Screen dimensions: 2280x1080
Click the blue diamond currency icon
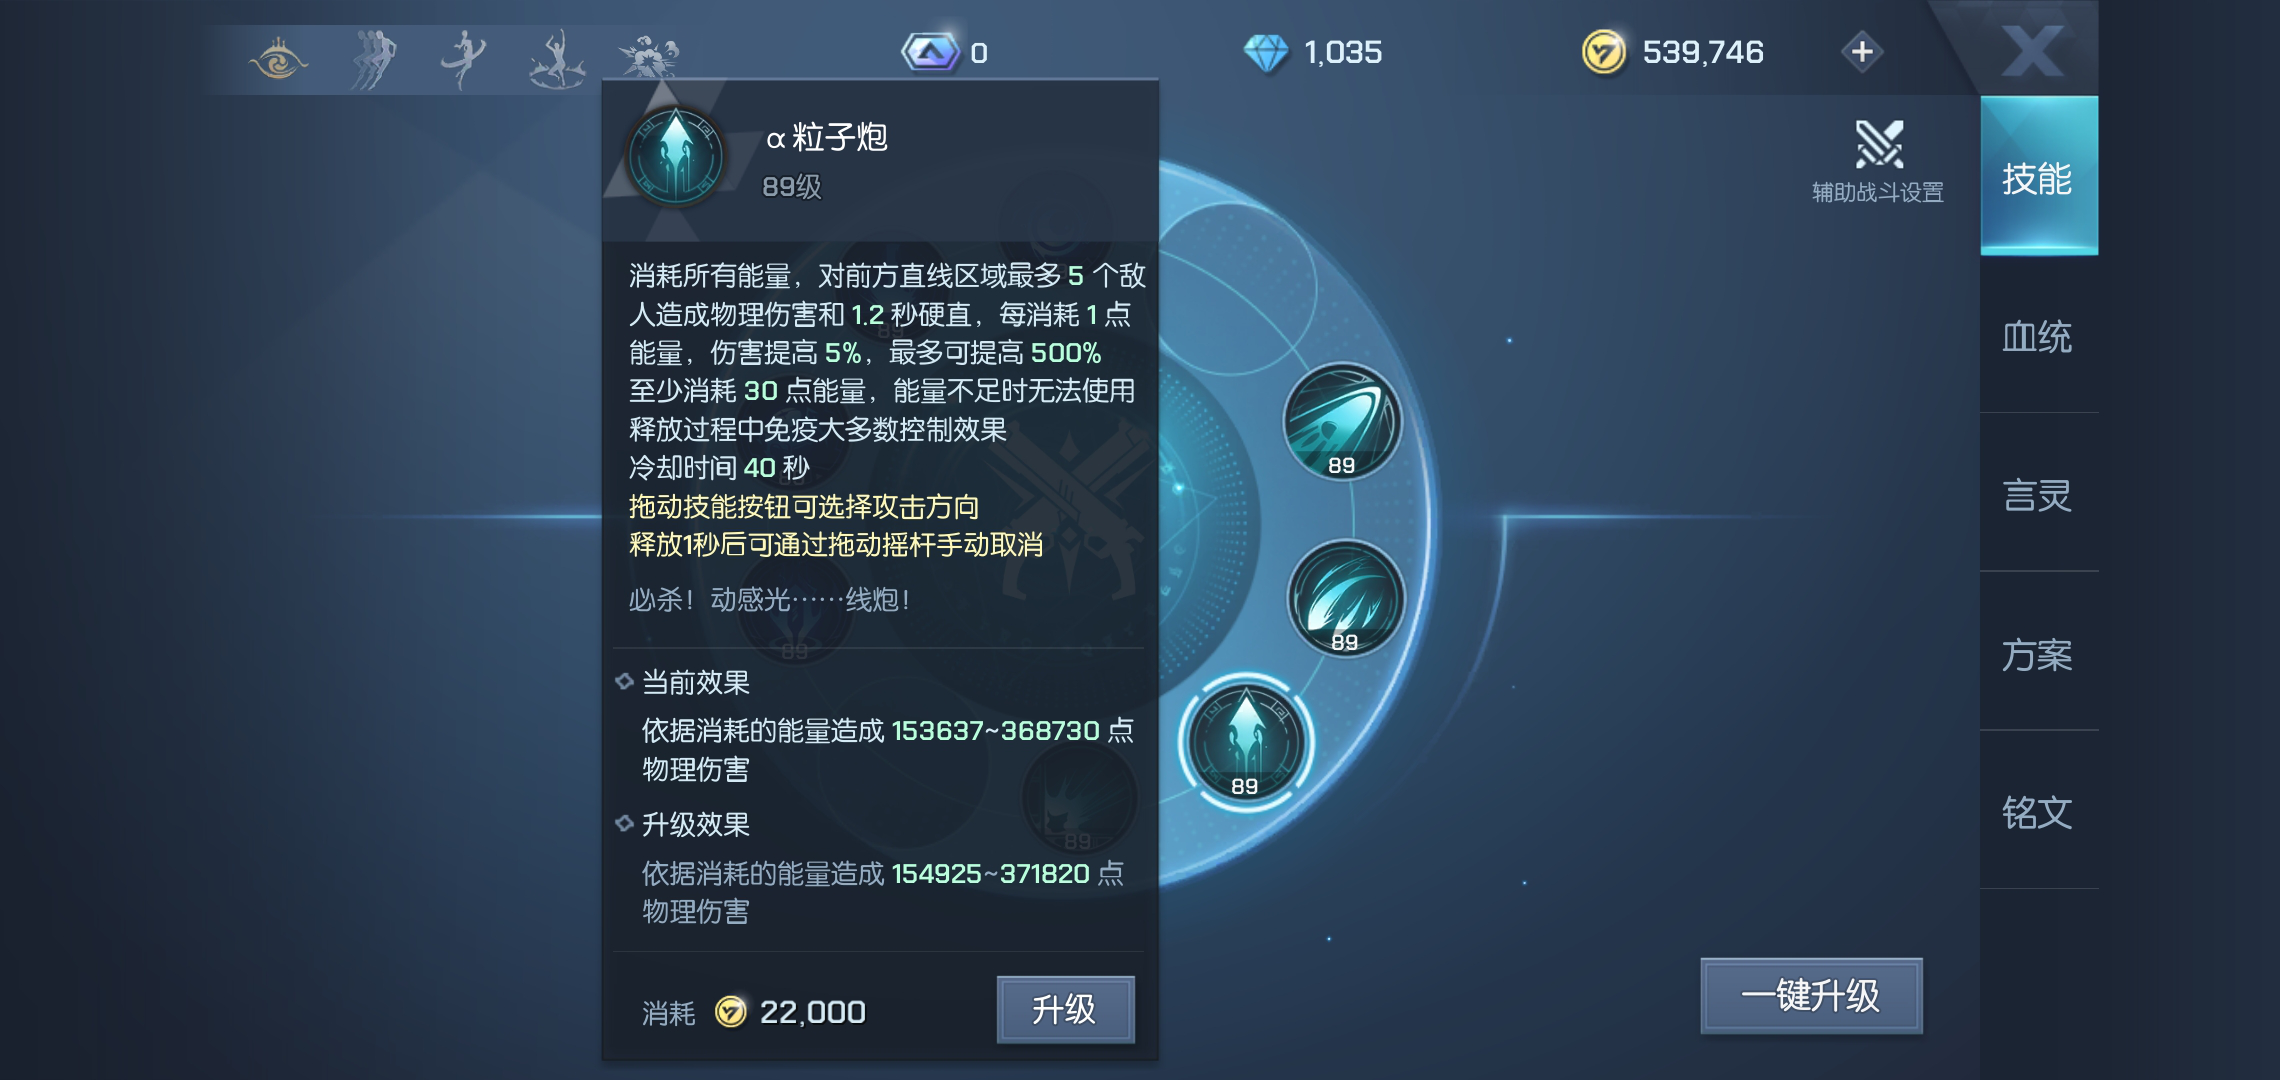(x=1266, y=52)
